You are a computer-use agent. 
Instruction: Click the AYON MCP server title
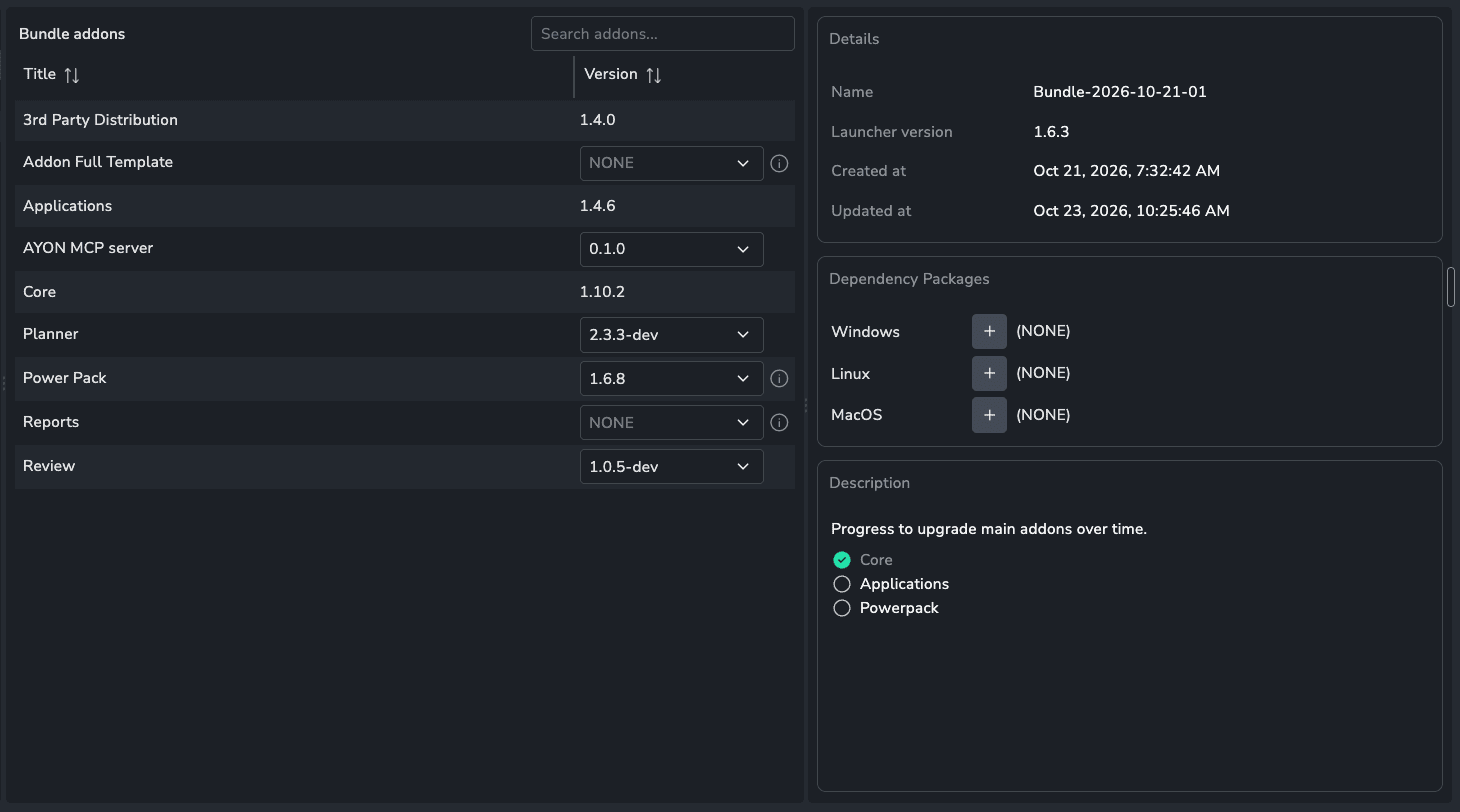pyautogui.click(x=88, y=248)
